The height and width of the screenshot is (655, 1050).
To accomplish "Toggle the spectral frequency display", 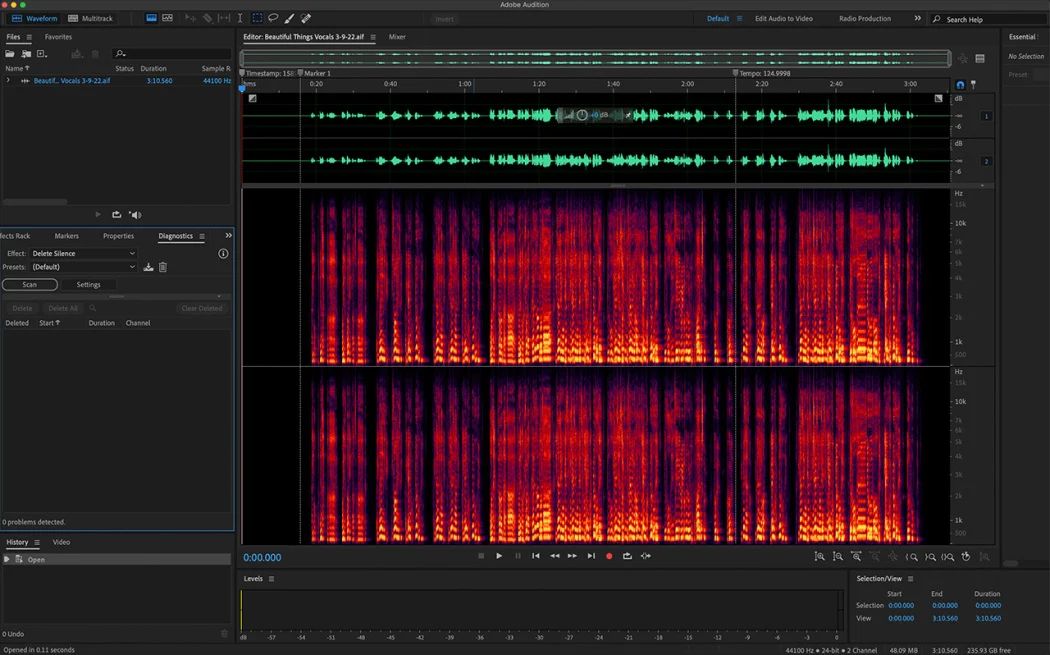I will coord(167,18).
